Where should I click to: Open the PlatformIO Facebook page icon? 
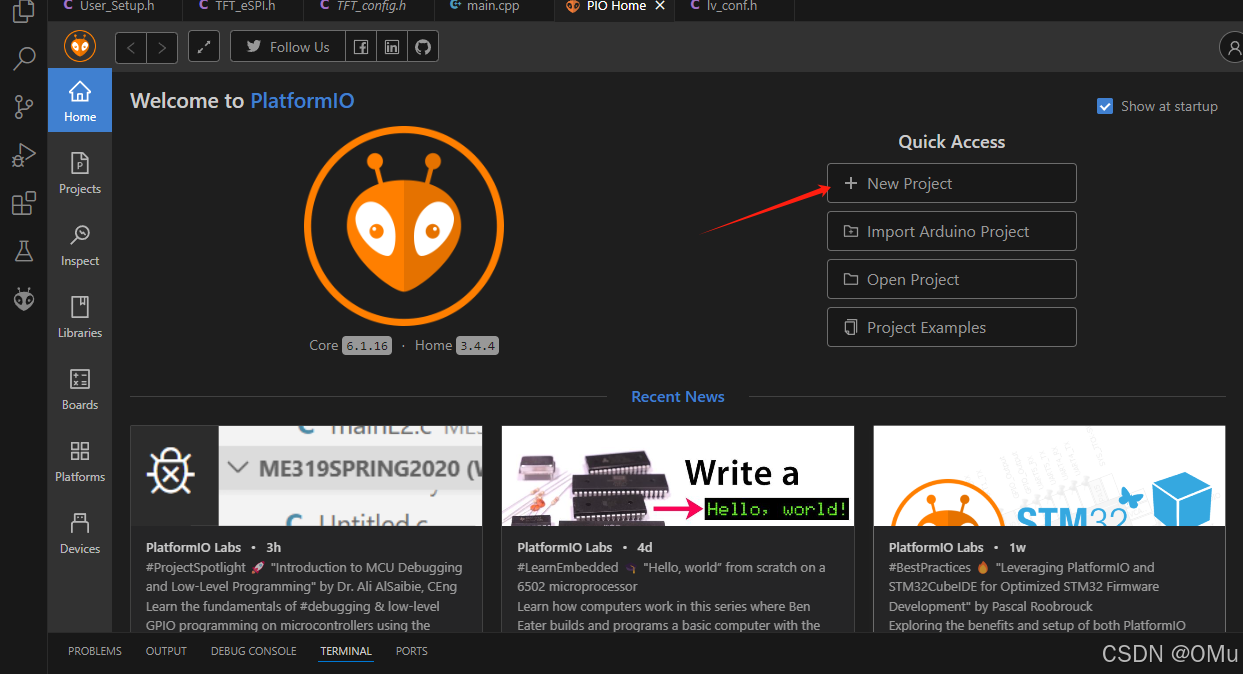[361, 47]
